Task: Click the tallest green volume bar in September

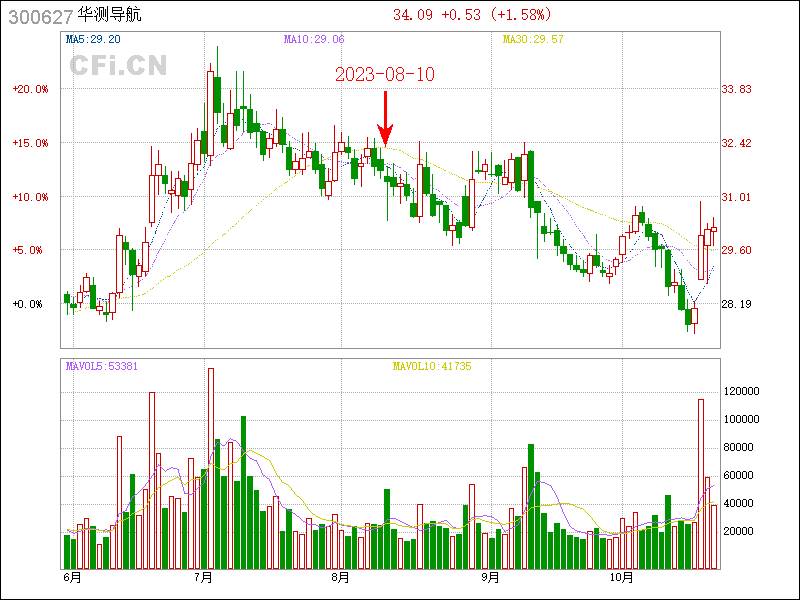Action: coord(531,507)
